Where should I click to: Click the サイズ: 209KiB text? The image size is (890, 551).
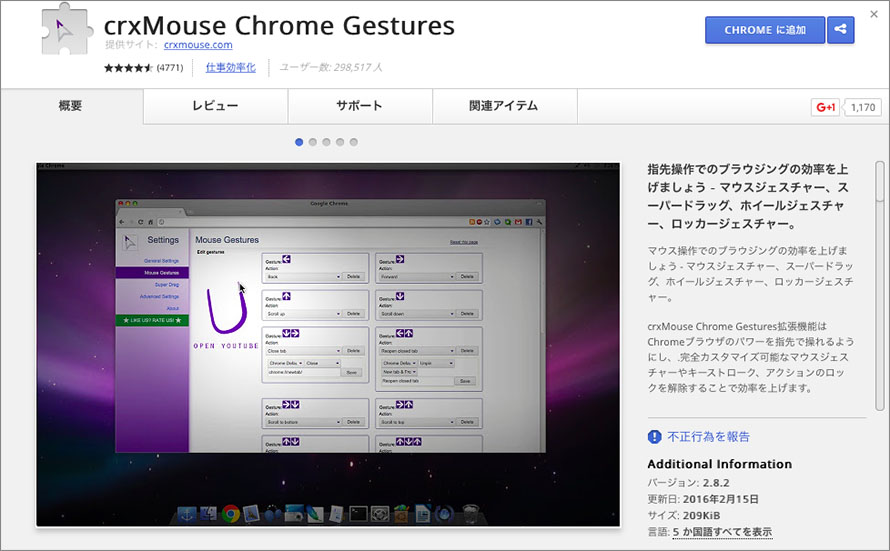pos(684,516)
